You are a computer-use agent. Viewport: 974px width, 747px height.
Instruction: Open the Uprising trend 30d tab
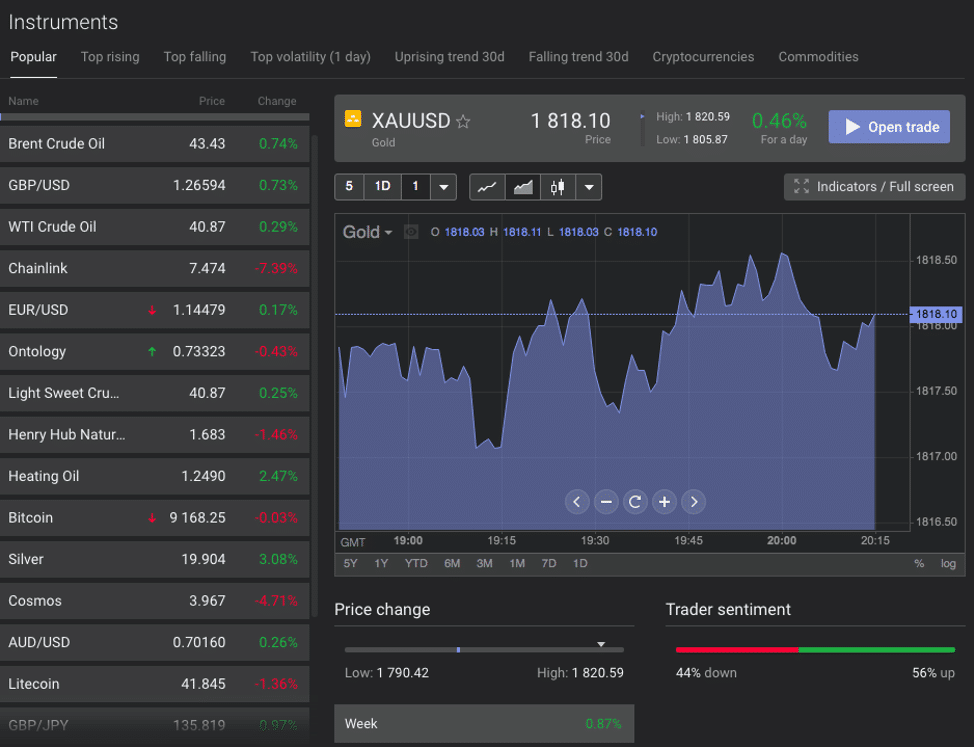450,57
